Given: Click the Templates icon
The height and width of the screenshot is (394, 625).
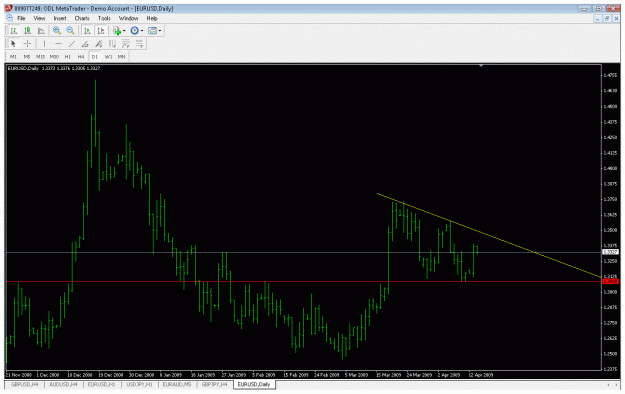Looking at the screenshot, I should (x=152, y=31).
